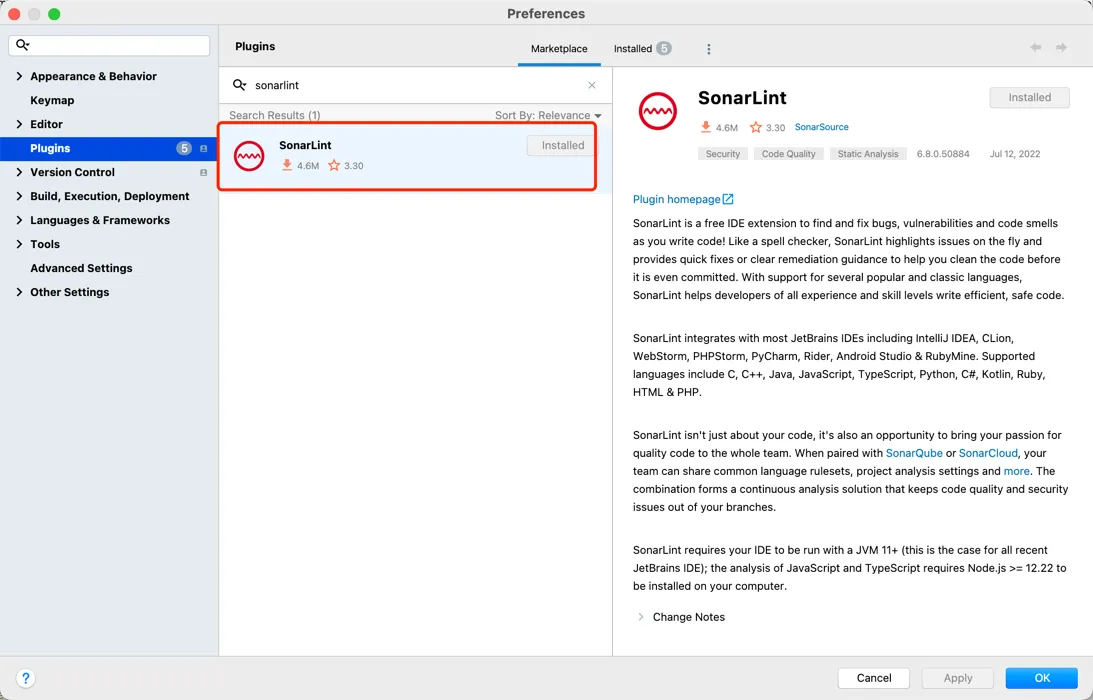Image resolution: width=1093 pixels, height=700 pixels.
Task: Click the large SonarLint logo in details
Action: coord(657,111)
